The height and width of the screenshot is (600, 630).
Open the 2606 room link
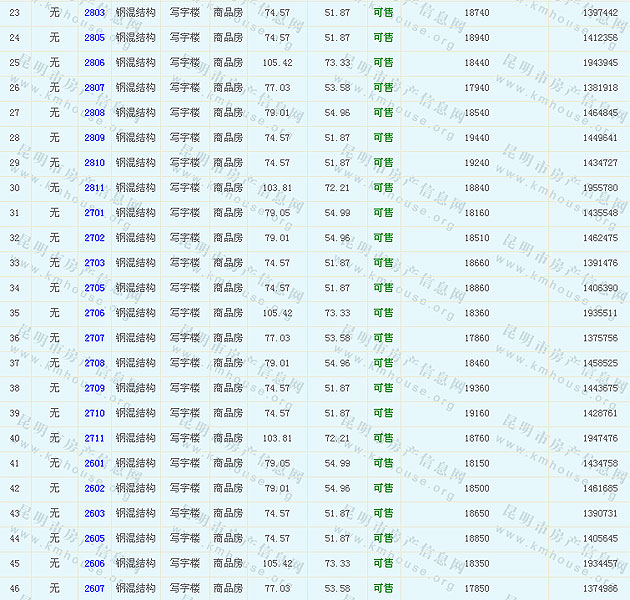(94, 563)
